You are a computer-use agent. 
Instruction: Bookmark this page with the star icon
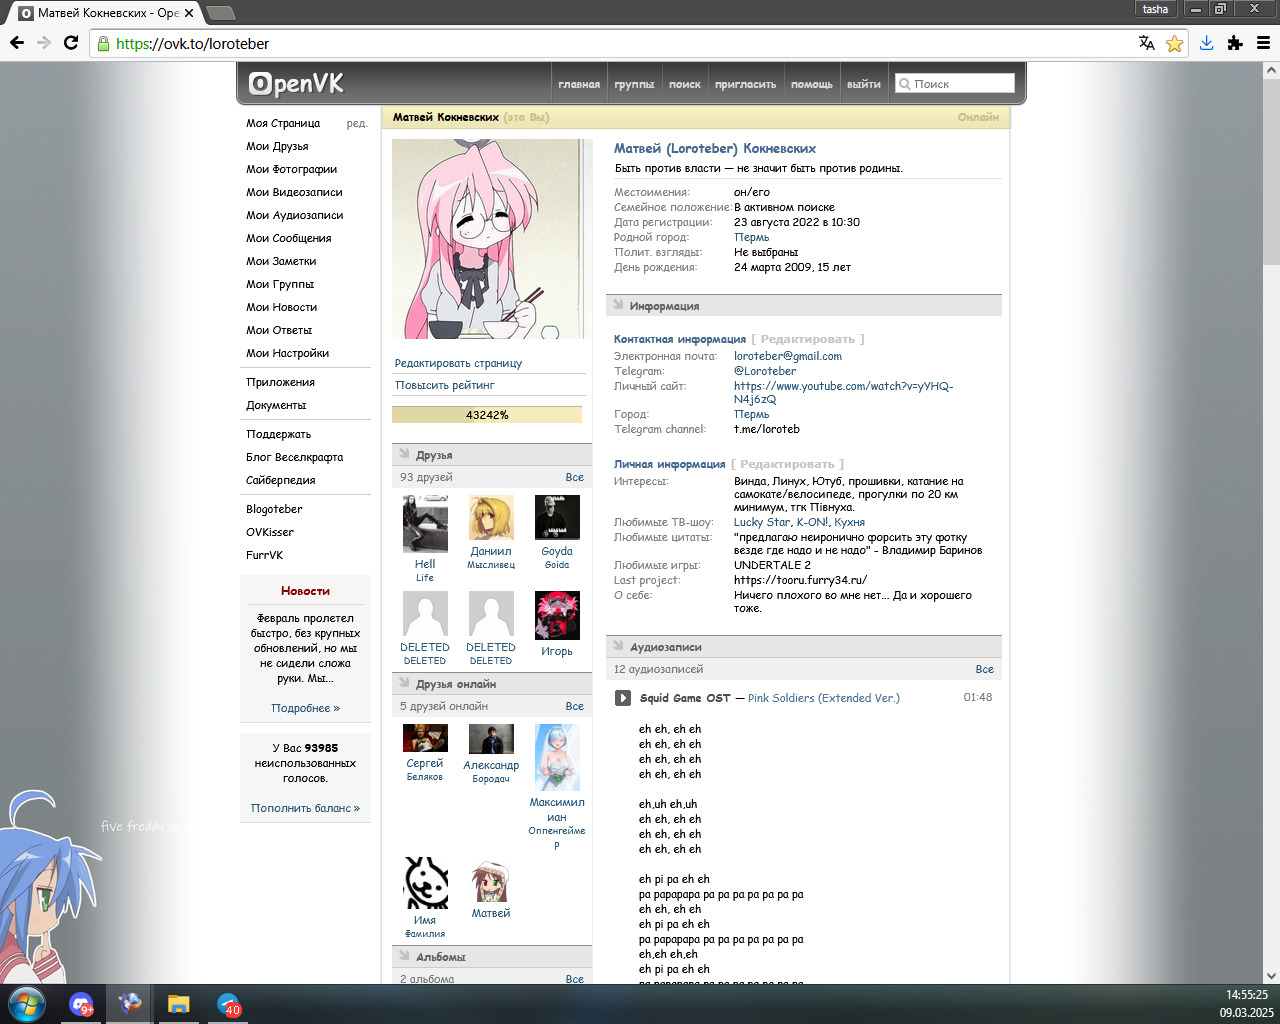pyautogui.click(x=1174, y=43)
